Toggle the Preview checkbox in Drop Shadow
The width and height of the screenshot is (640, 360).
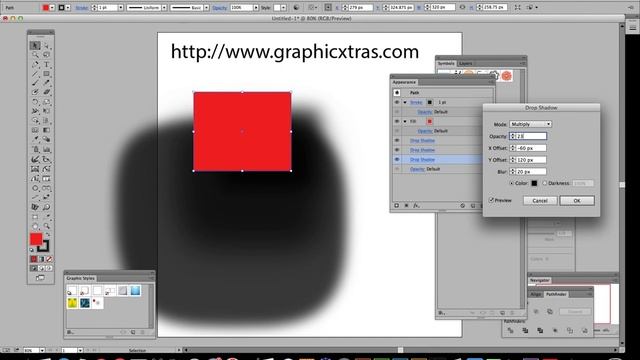pyautogui.click(x=491, y=200)
